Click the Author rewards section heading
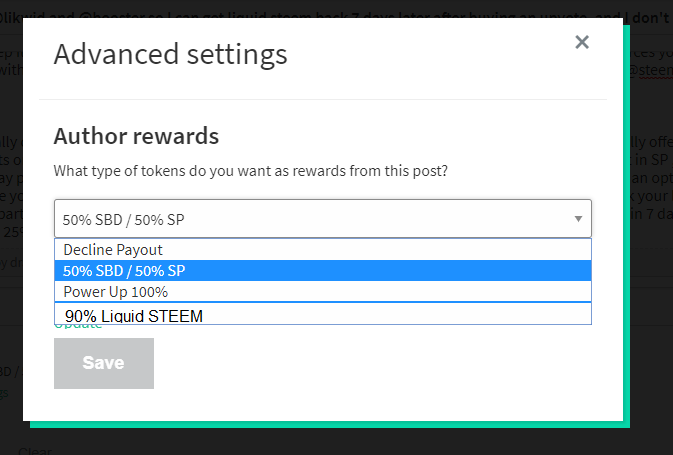Image resolution: width=673 pixels, height=455 pixels. [x=136, y=136]
